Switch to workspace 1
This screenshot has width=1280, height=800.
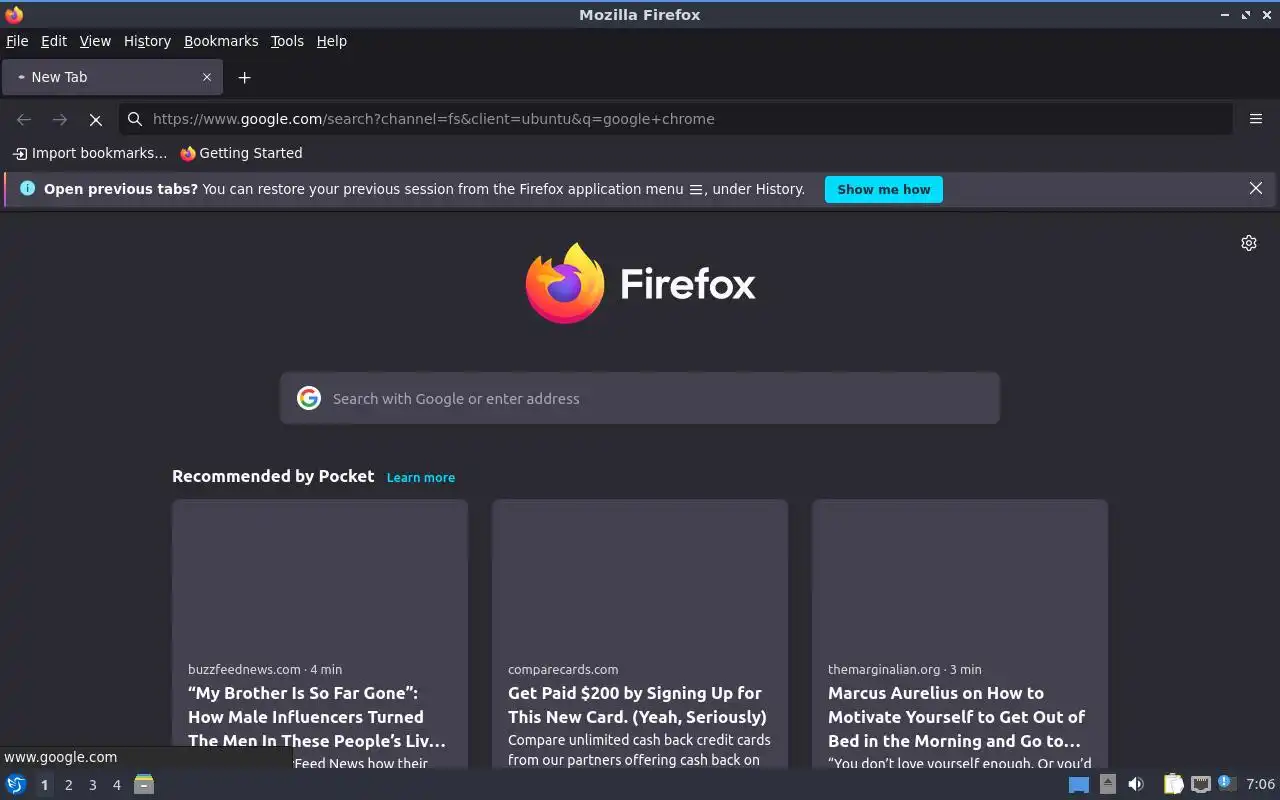pos(44,785)
